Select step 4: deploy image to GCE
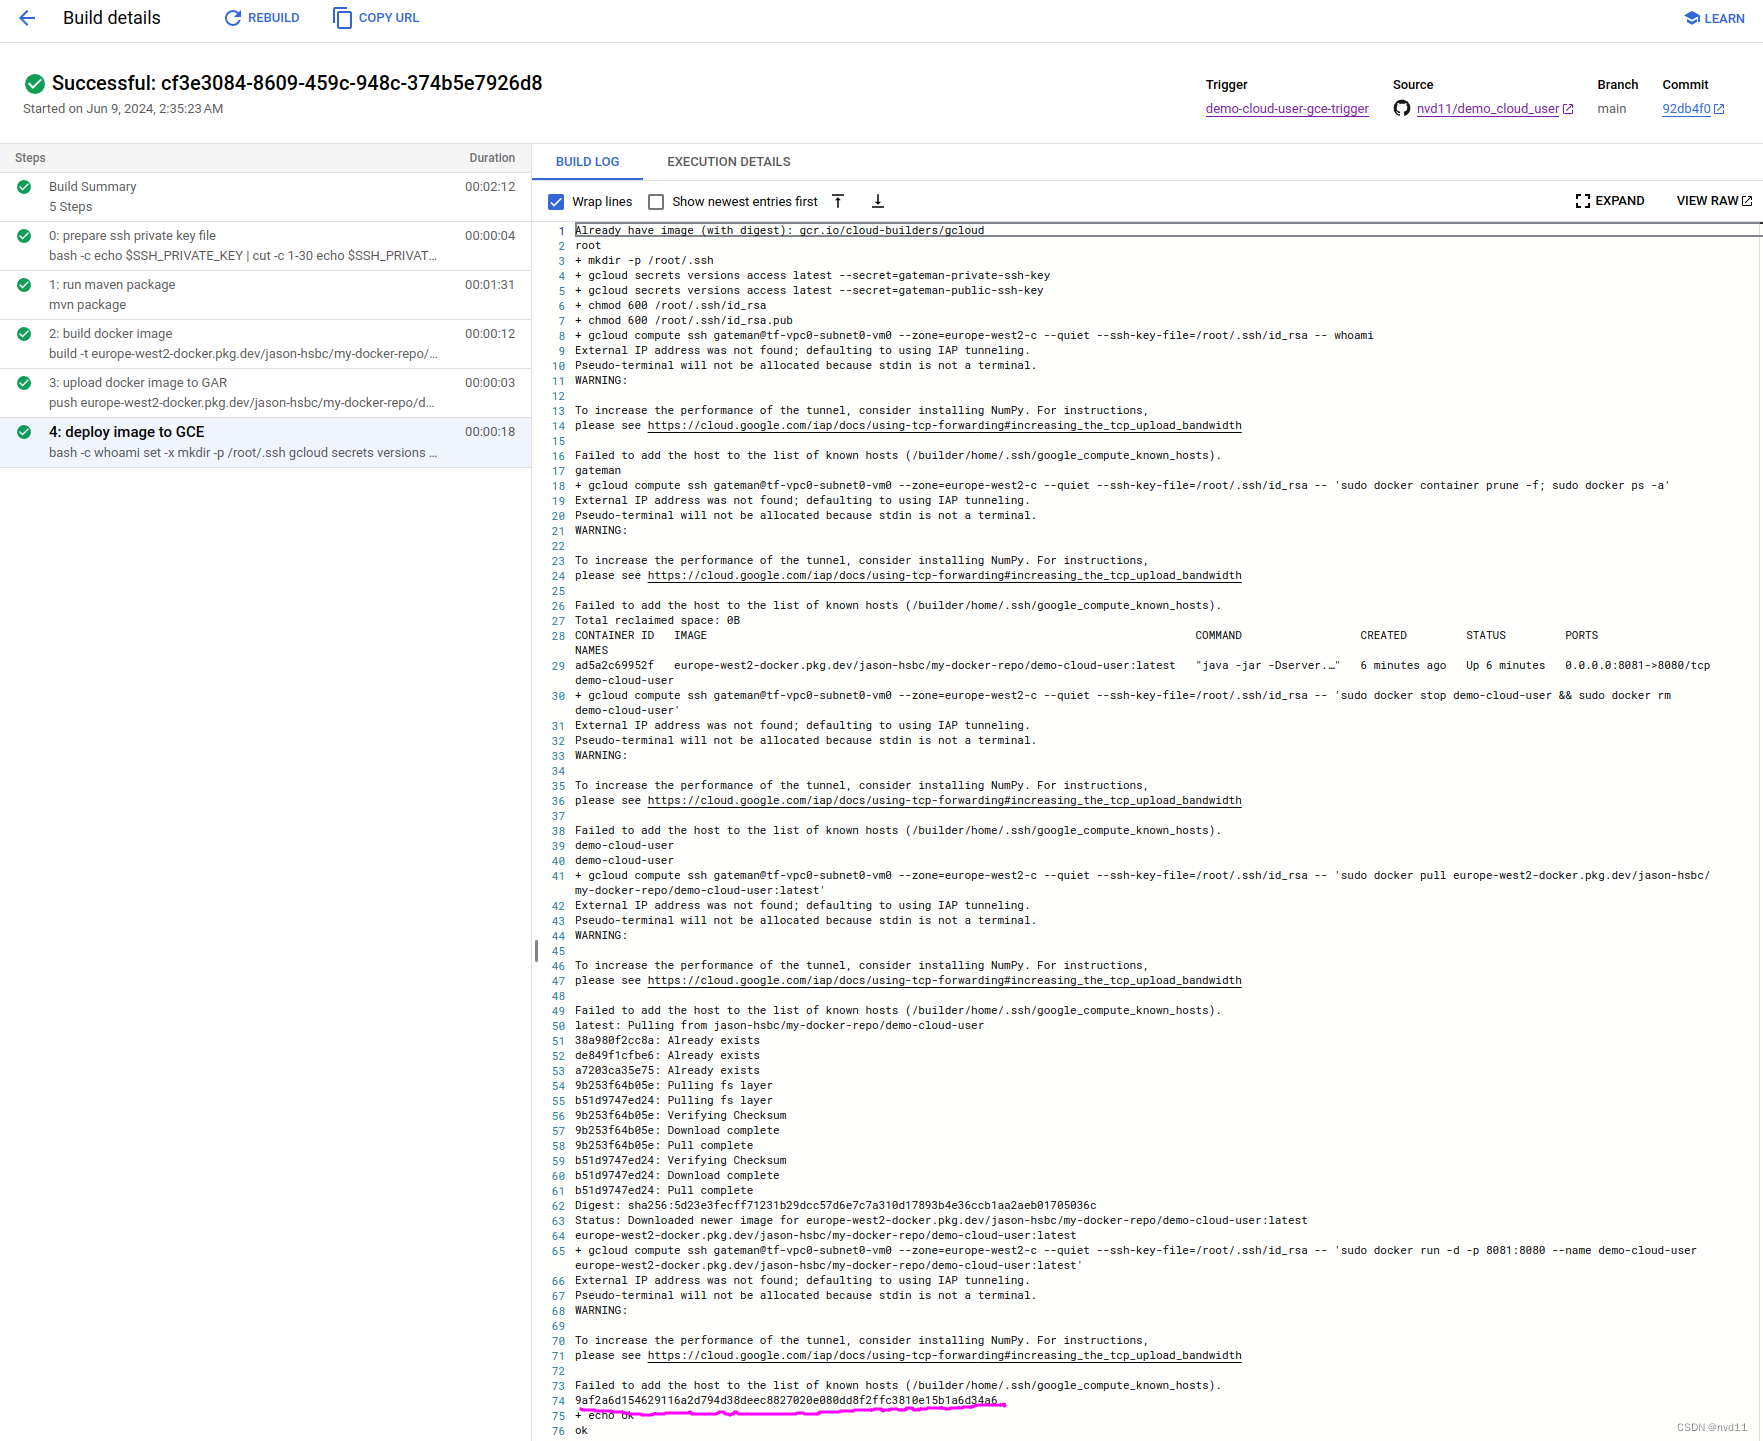 [265, 442]
